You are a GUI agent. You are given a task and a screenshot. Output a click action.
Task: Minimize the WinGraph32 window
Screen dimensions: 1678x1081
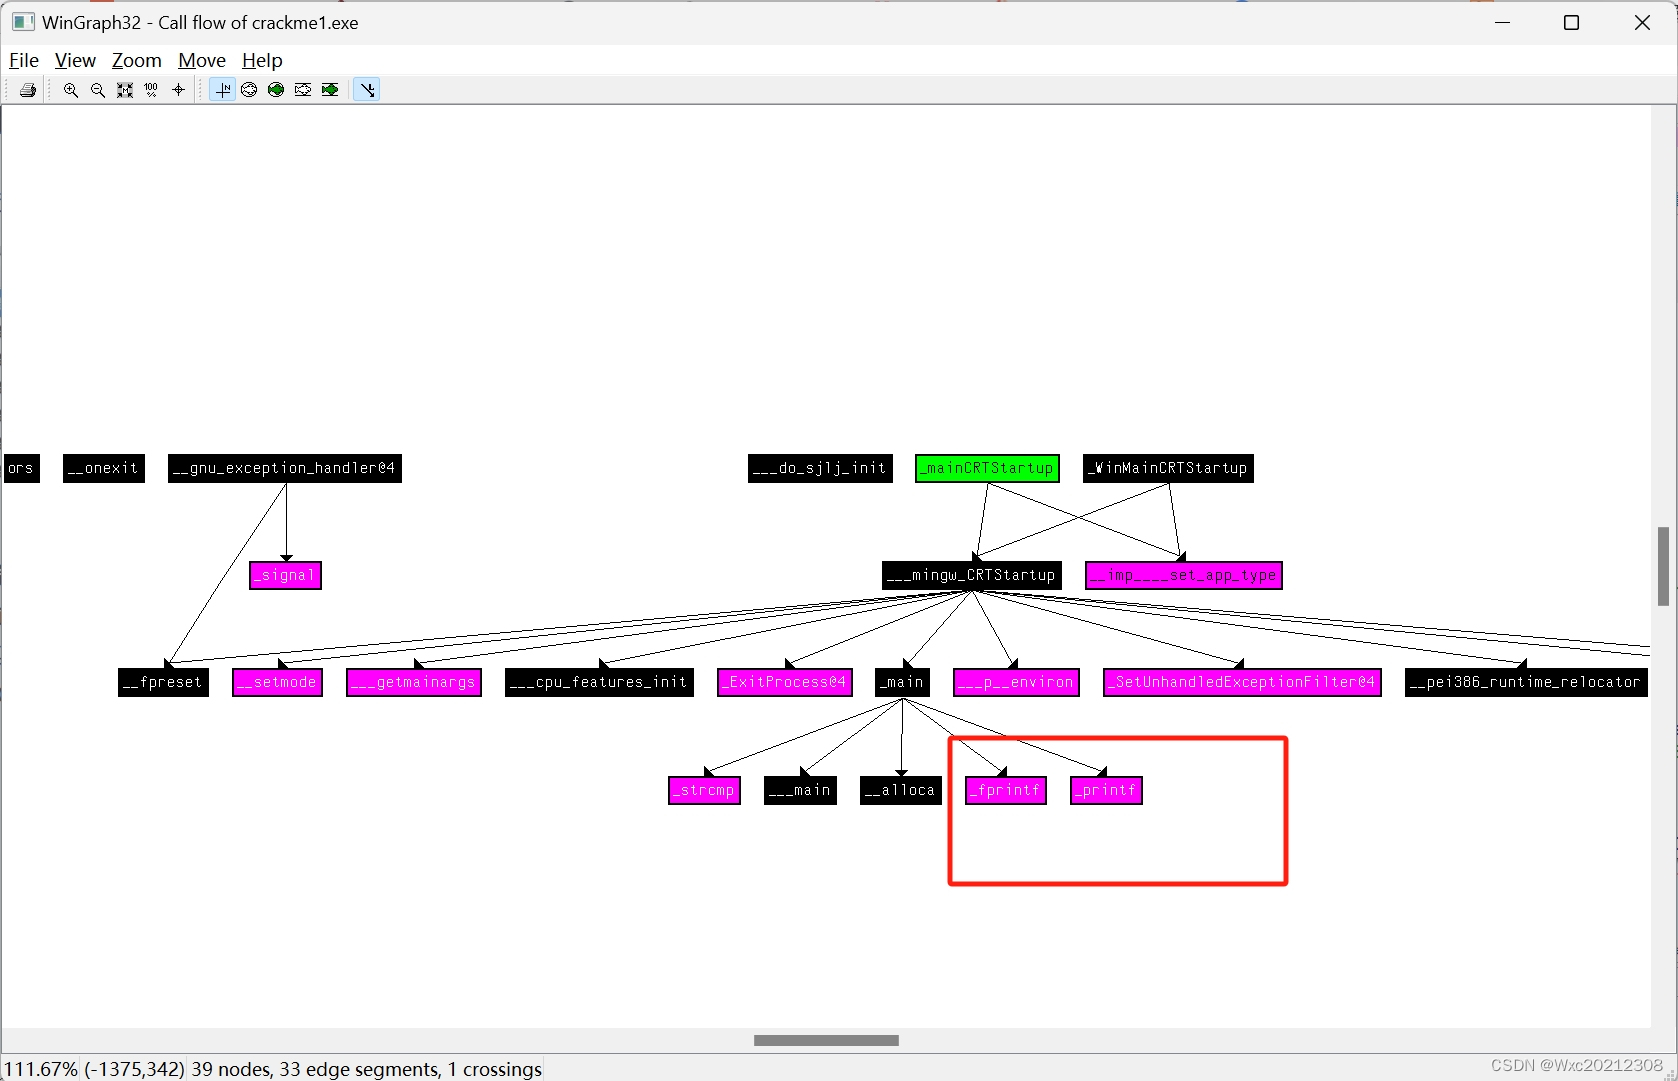(x=1502, y=22)
